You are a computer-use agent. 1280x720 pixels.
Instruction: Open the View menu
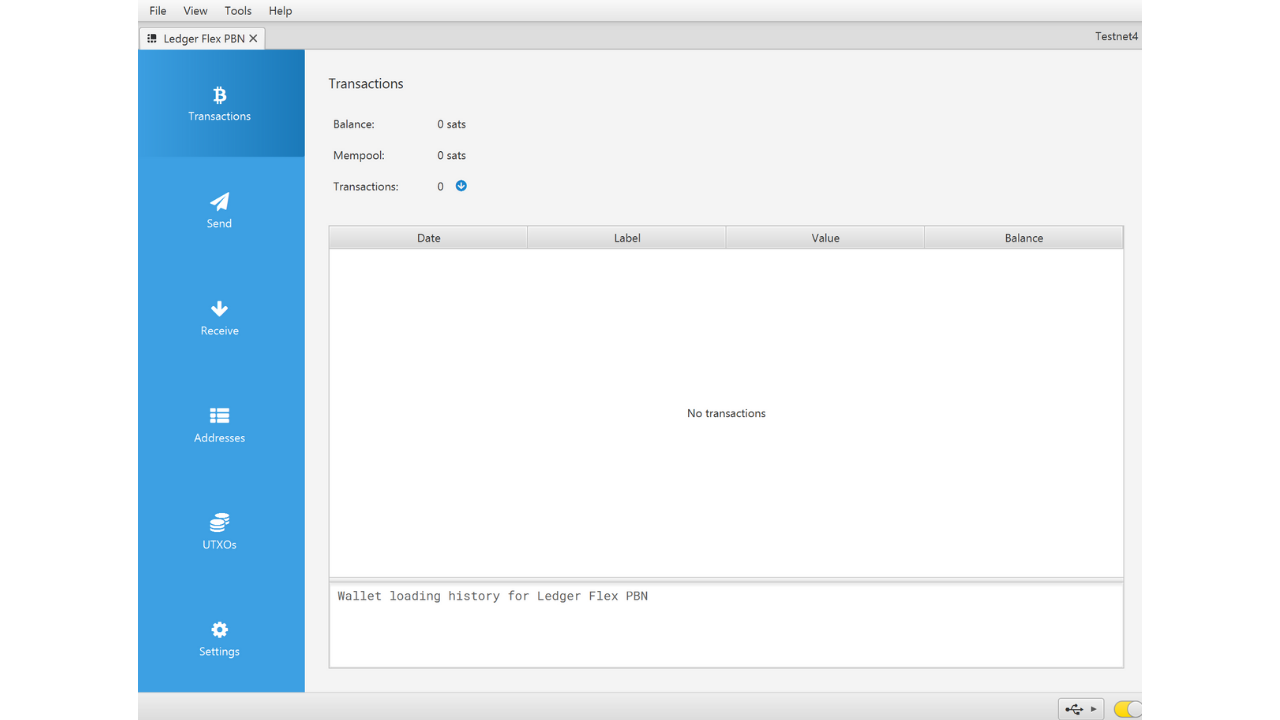(195, 11)
